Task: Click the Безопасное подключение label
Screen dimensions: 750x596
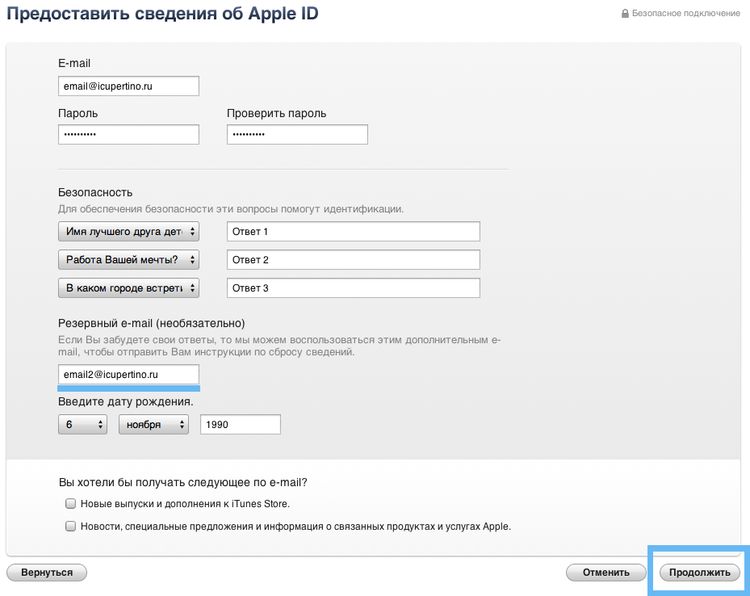Action: pyautogui.click(x=686, y=13)
